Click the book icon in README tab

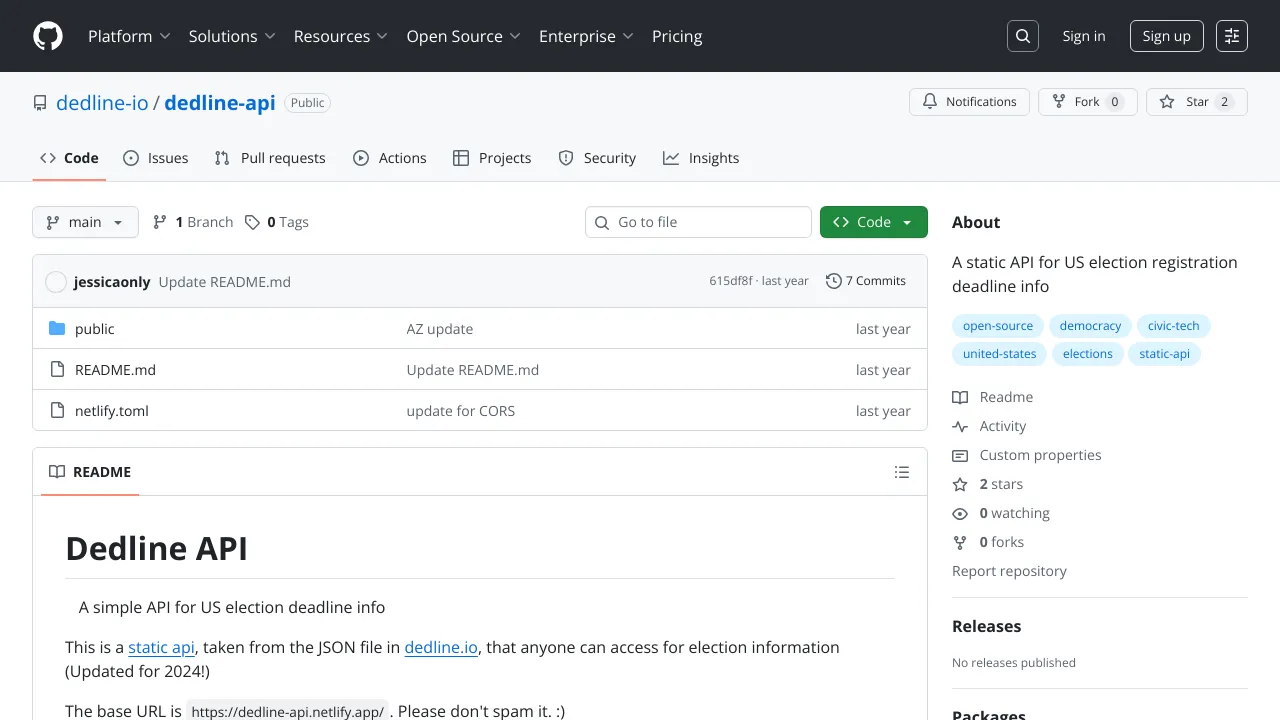tap(57, 472)
